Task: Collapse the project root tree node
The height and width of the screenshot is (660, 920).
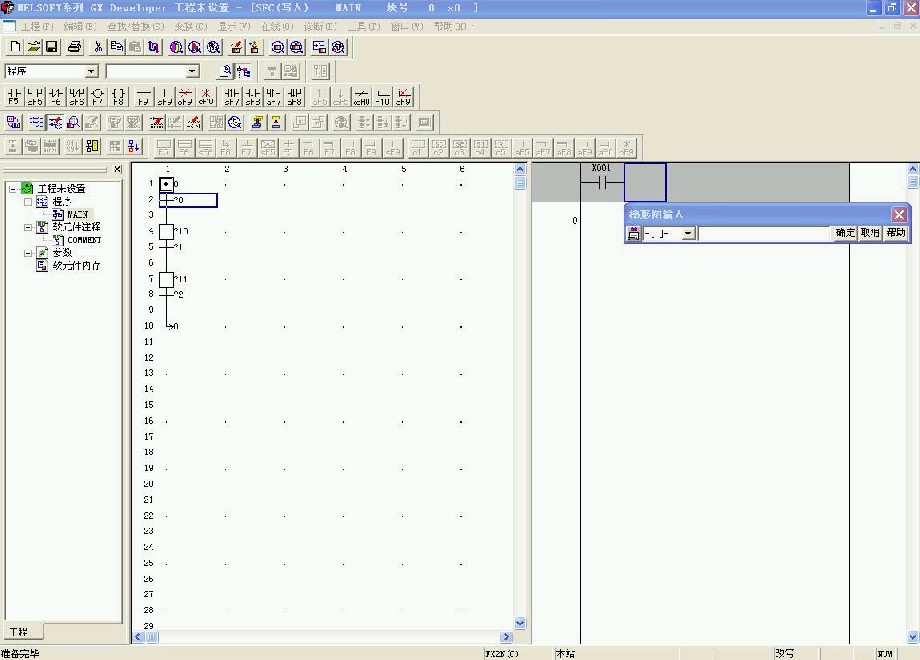Action: 12,188
